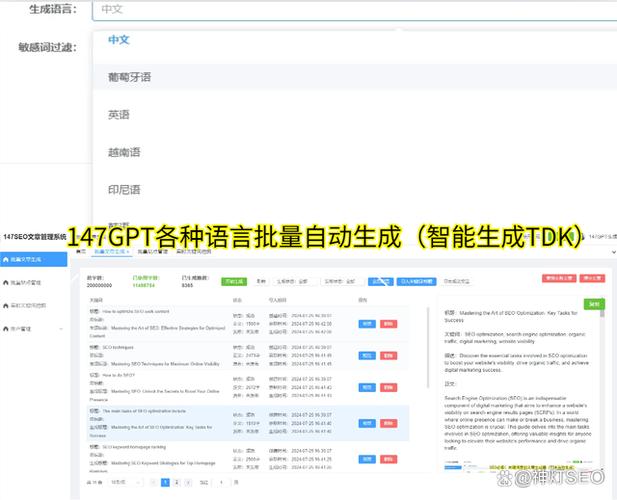Click the go-to-page number input

[221, 483]
